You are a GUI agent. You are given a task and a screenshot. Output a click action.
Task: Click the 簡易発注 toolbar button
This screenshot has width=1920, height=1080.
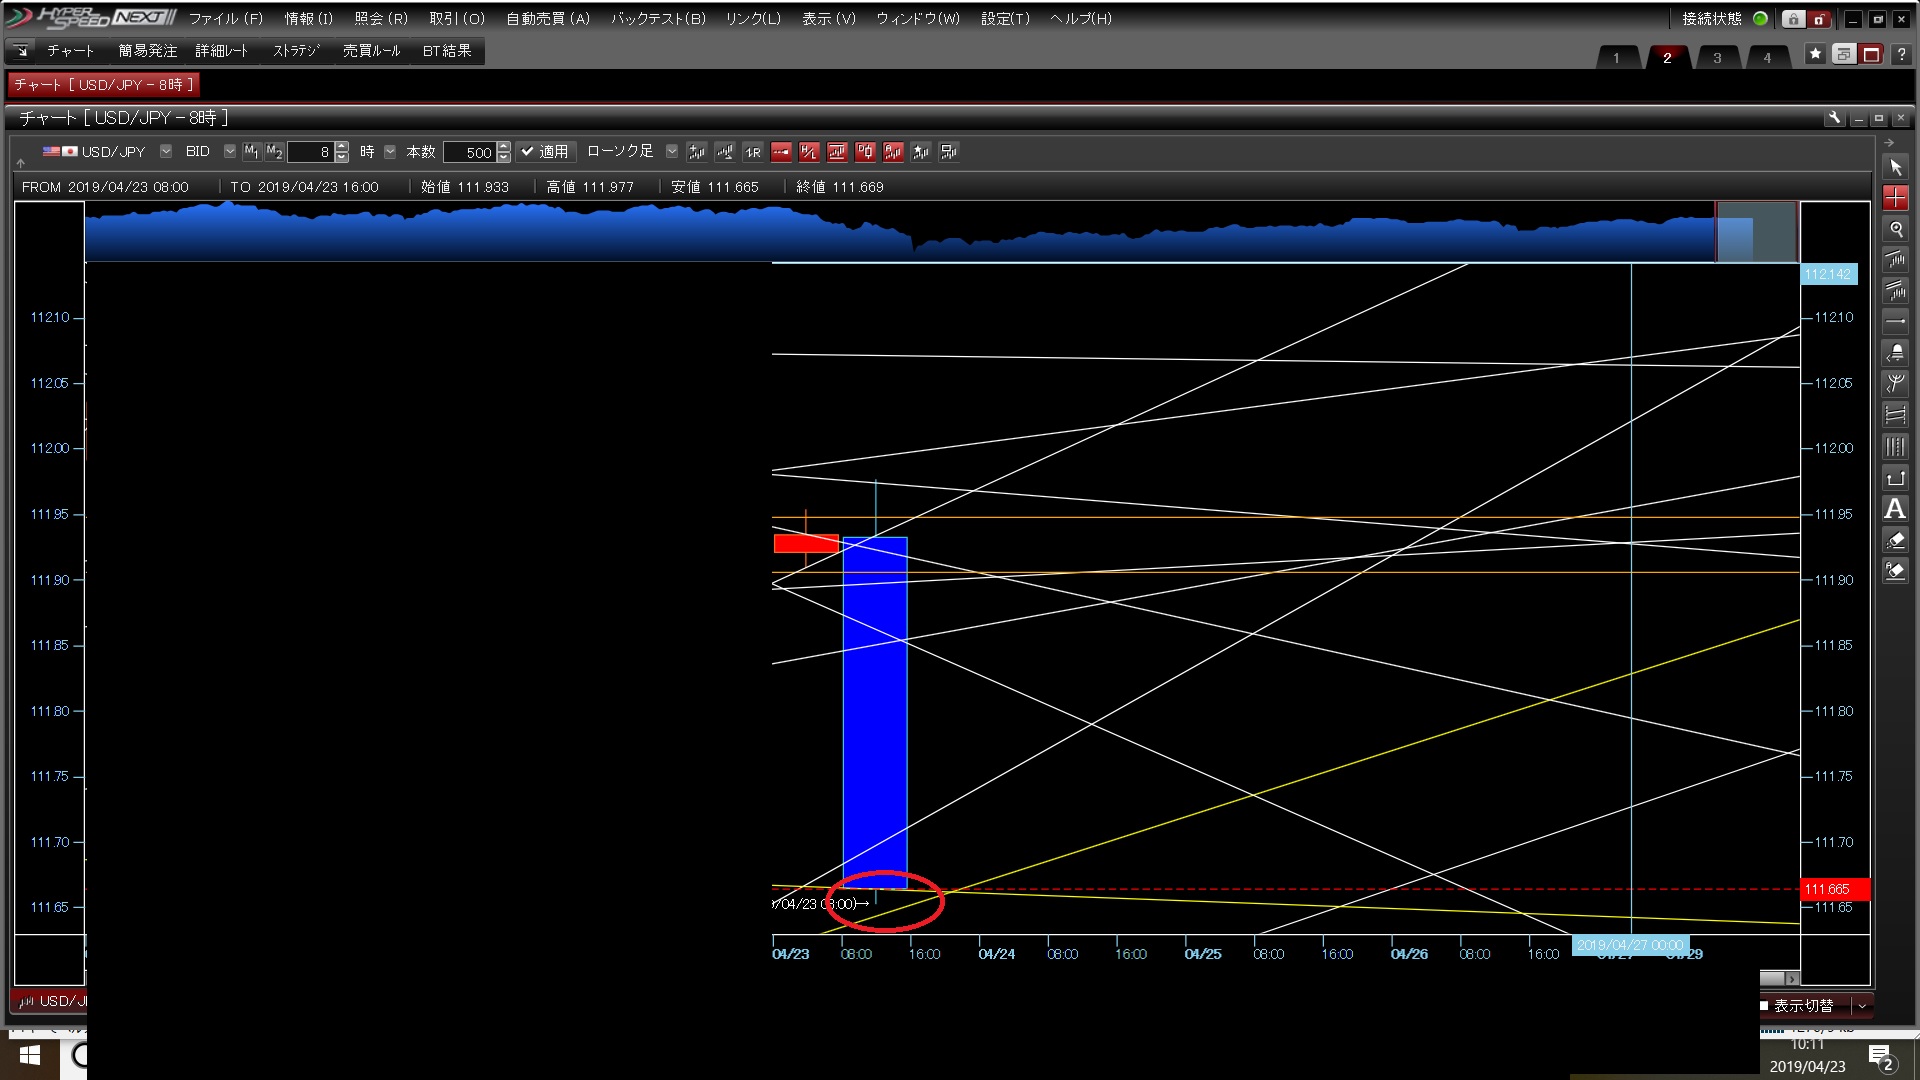pyautogui.click(x=147, y=51)
